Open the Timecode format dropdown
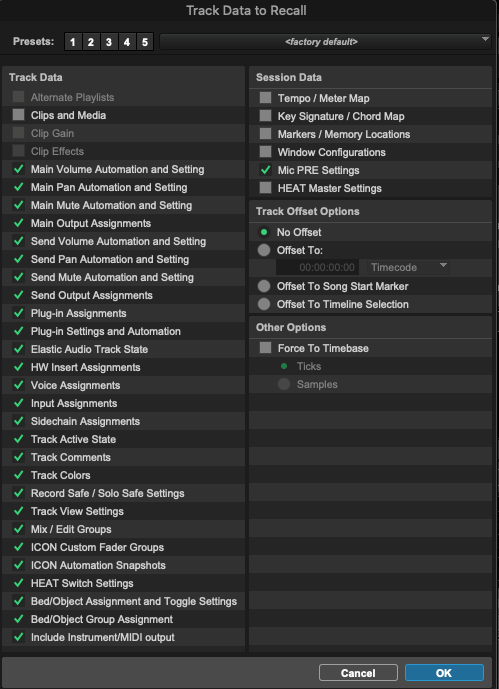499x689 pixels. coord(408,267)
